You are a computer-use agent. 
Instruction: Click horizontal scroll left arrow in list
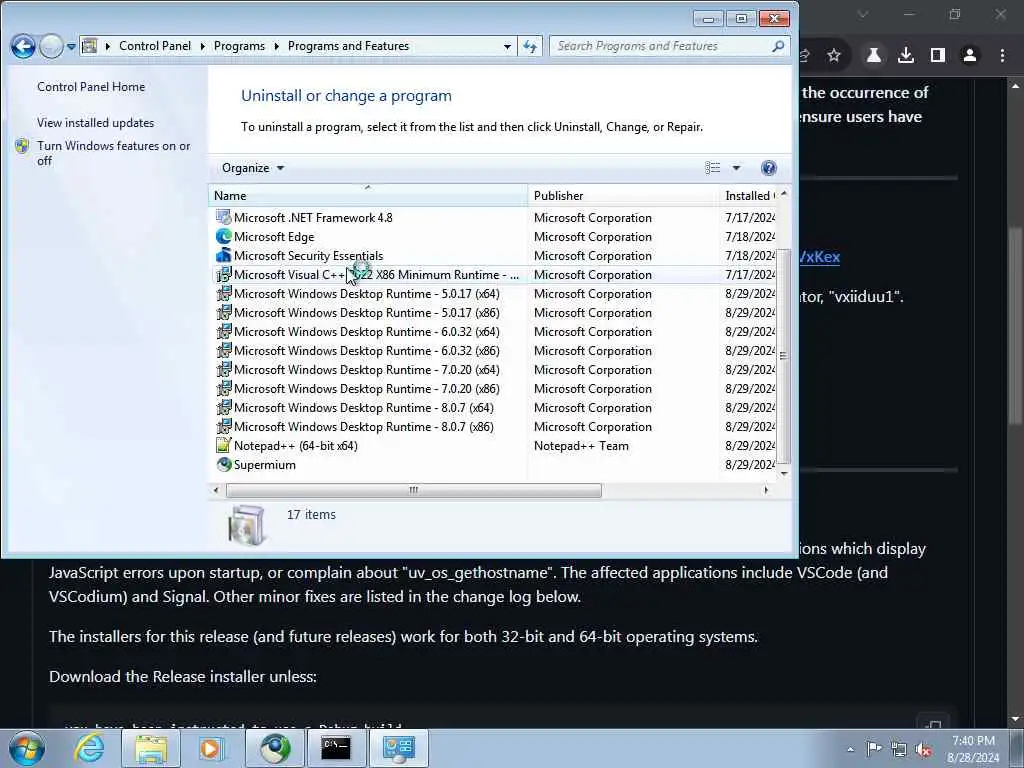pos(216,490)
